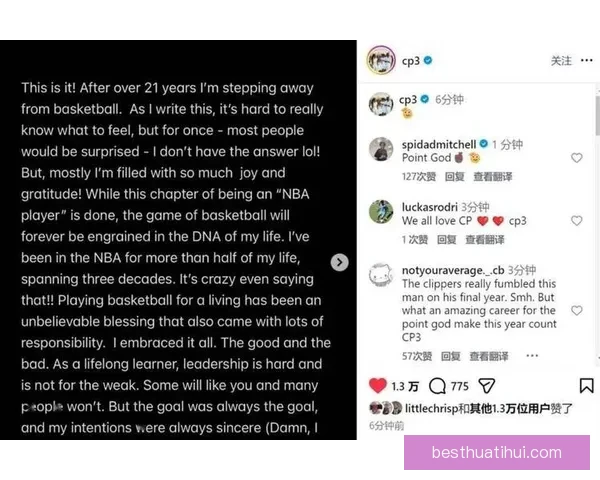Click the 关注 follow button
Screen dimensions: 600x480
click(x=561, y=61)
